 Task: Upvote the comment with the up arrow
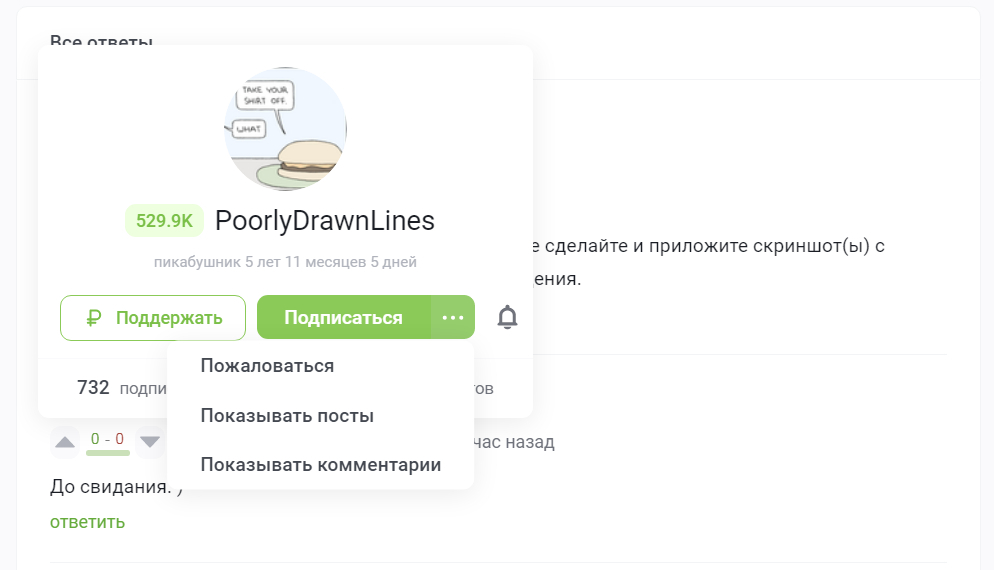(x=65, y=441)
